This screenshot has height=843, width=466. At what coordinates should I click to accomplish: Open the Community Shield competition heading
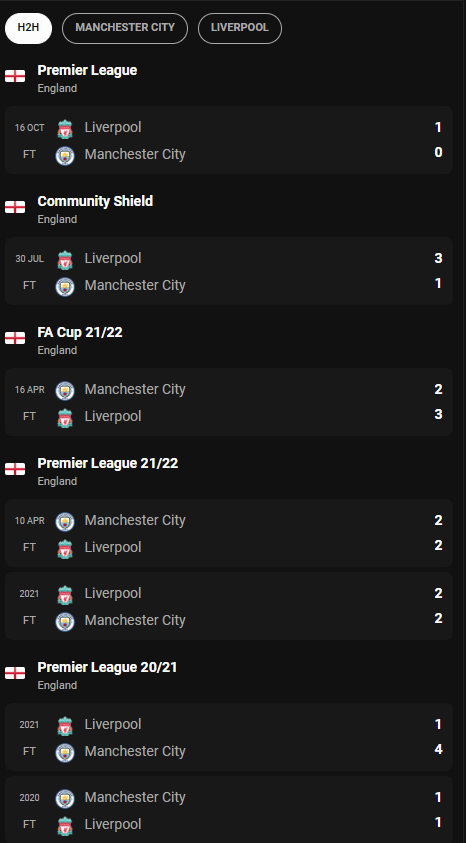click(95, 201)
